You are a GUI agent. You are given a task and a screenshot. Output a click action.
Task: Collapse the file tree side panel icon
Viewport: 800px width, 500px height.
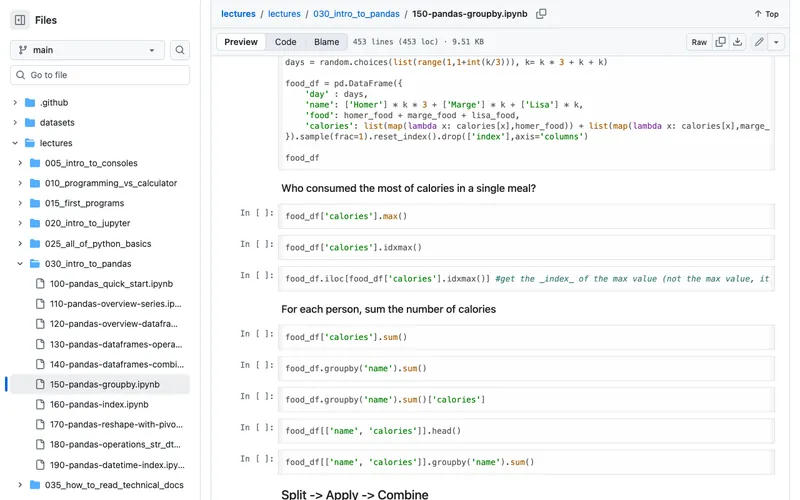click(20, 20)
